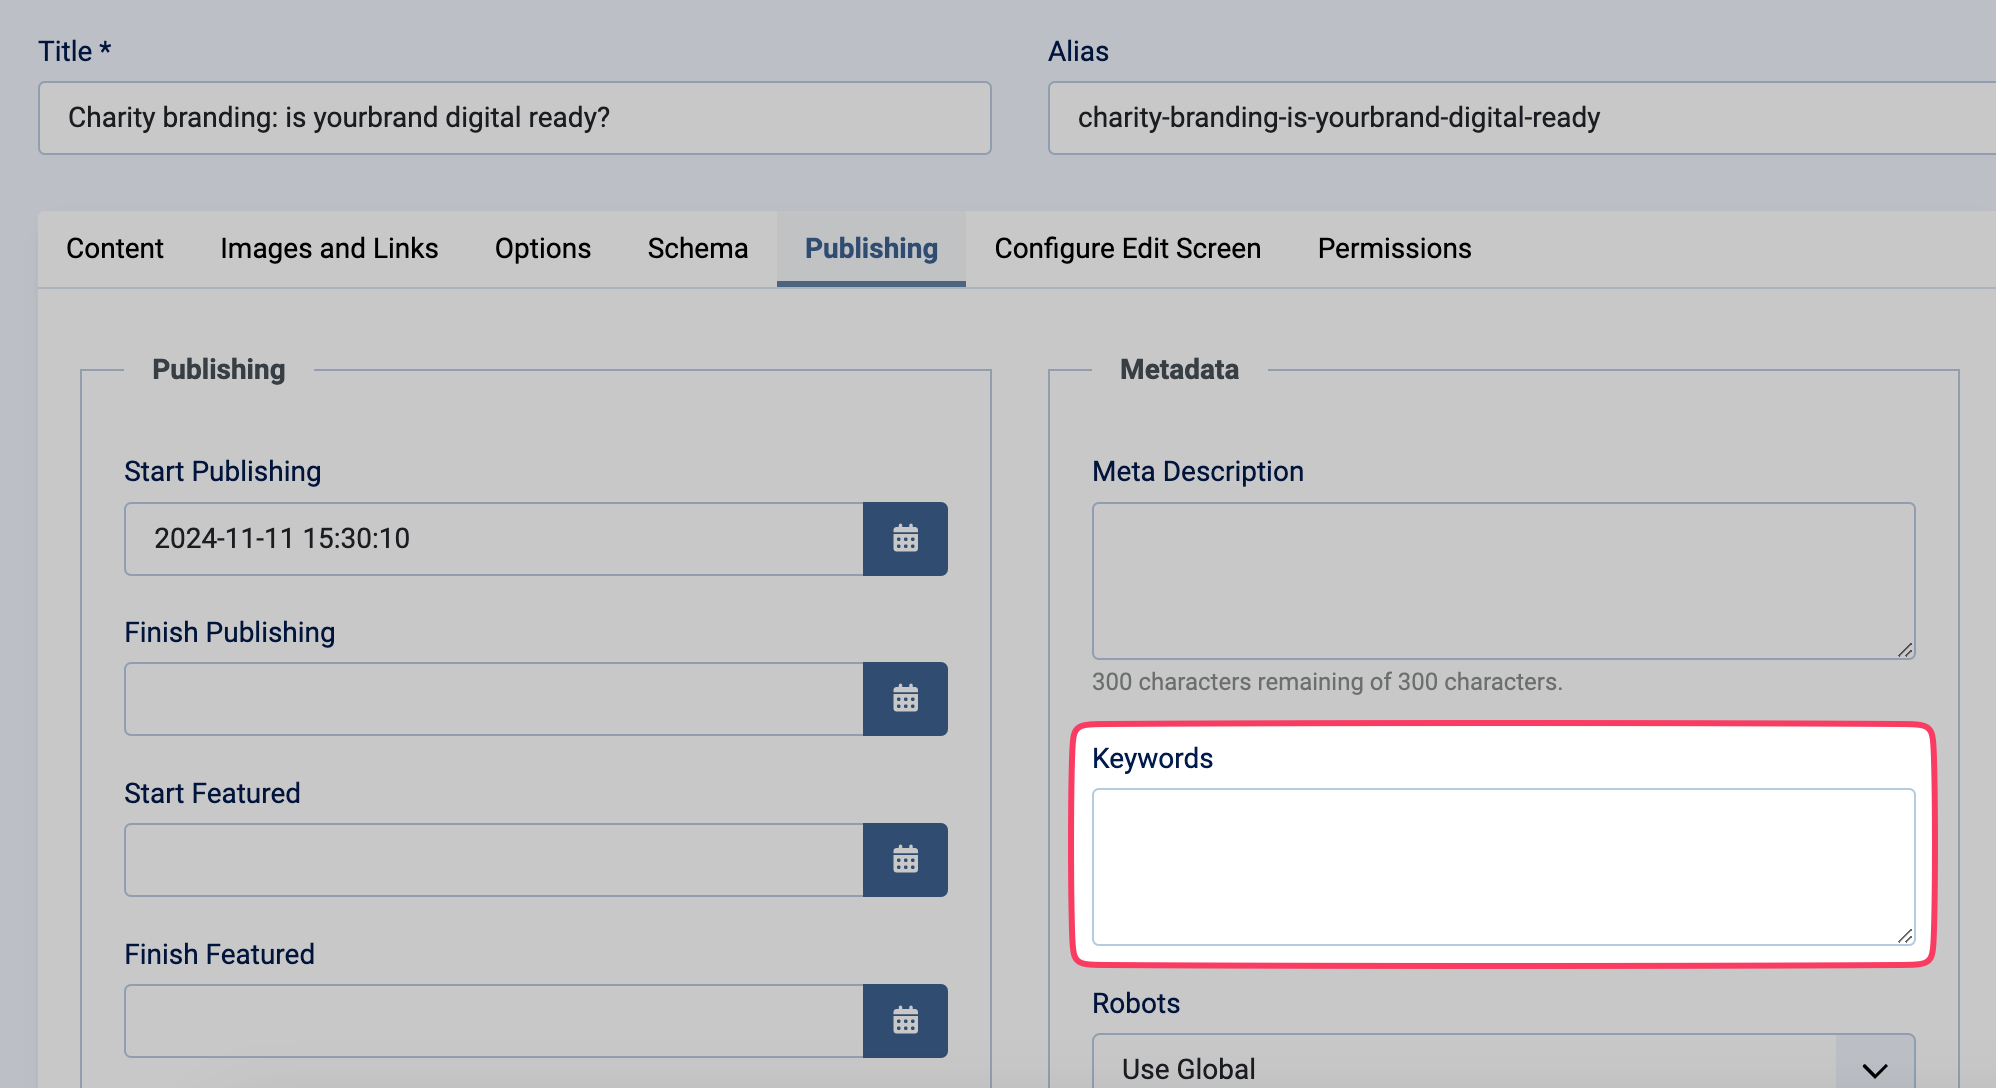
Task: Click the Publishing tab
Action: 871,249
